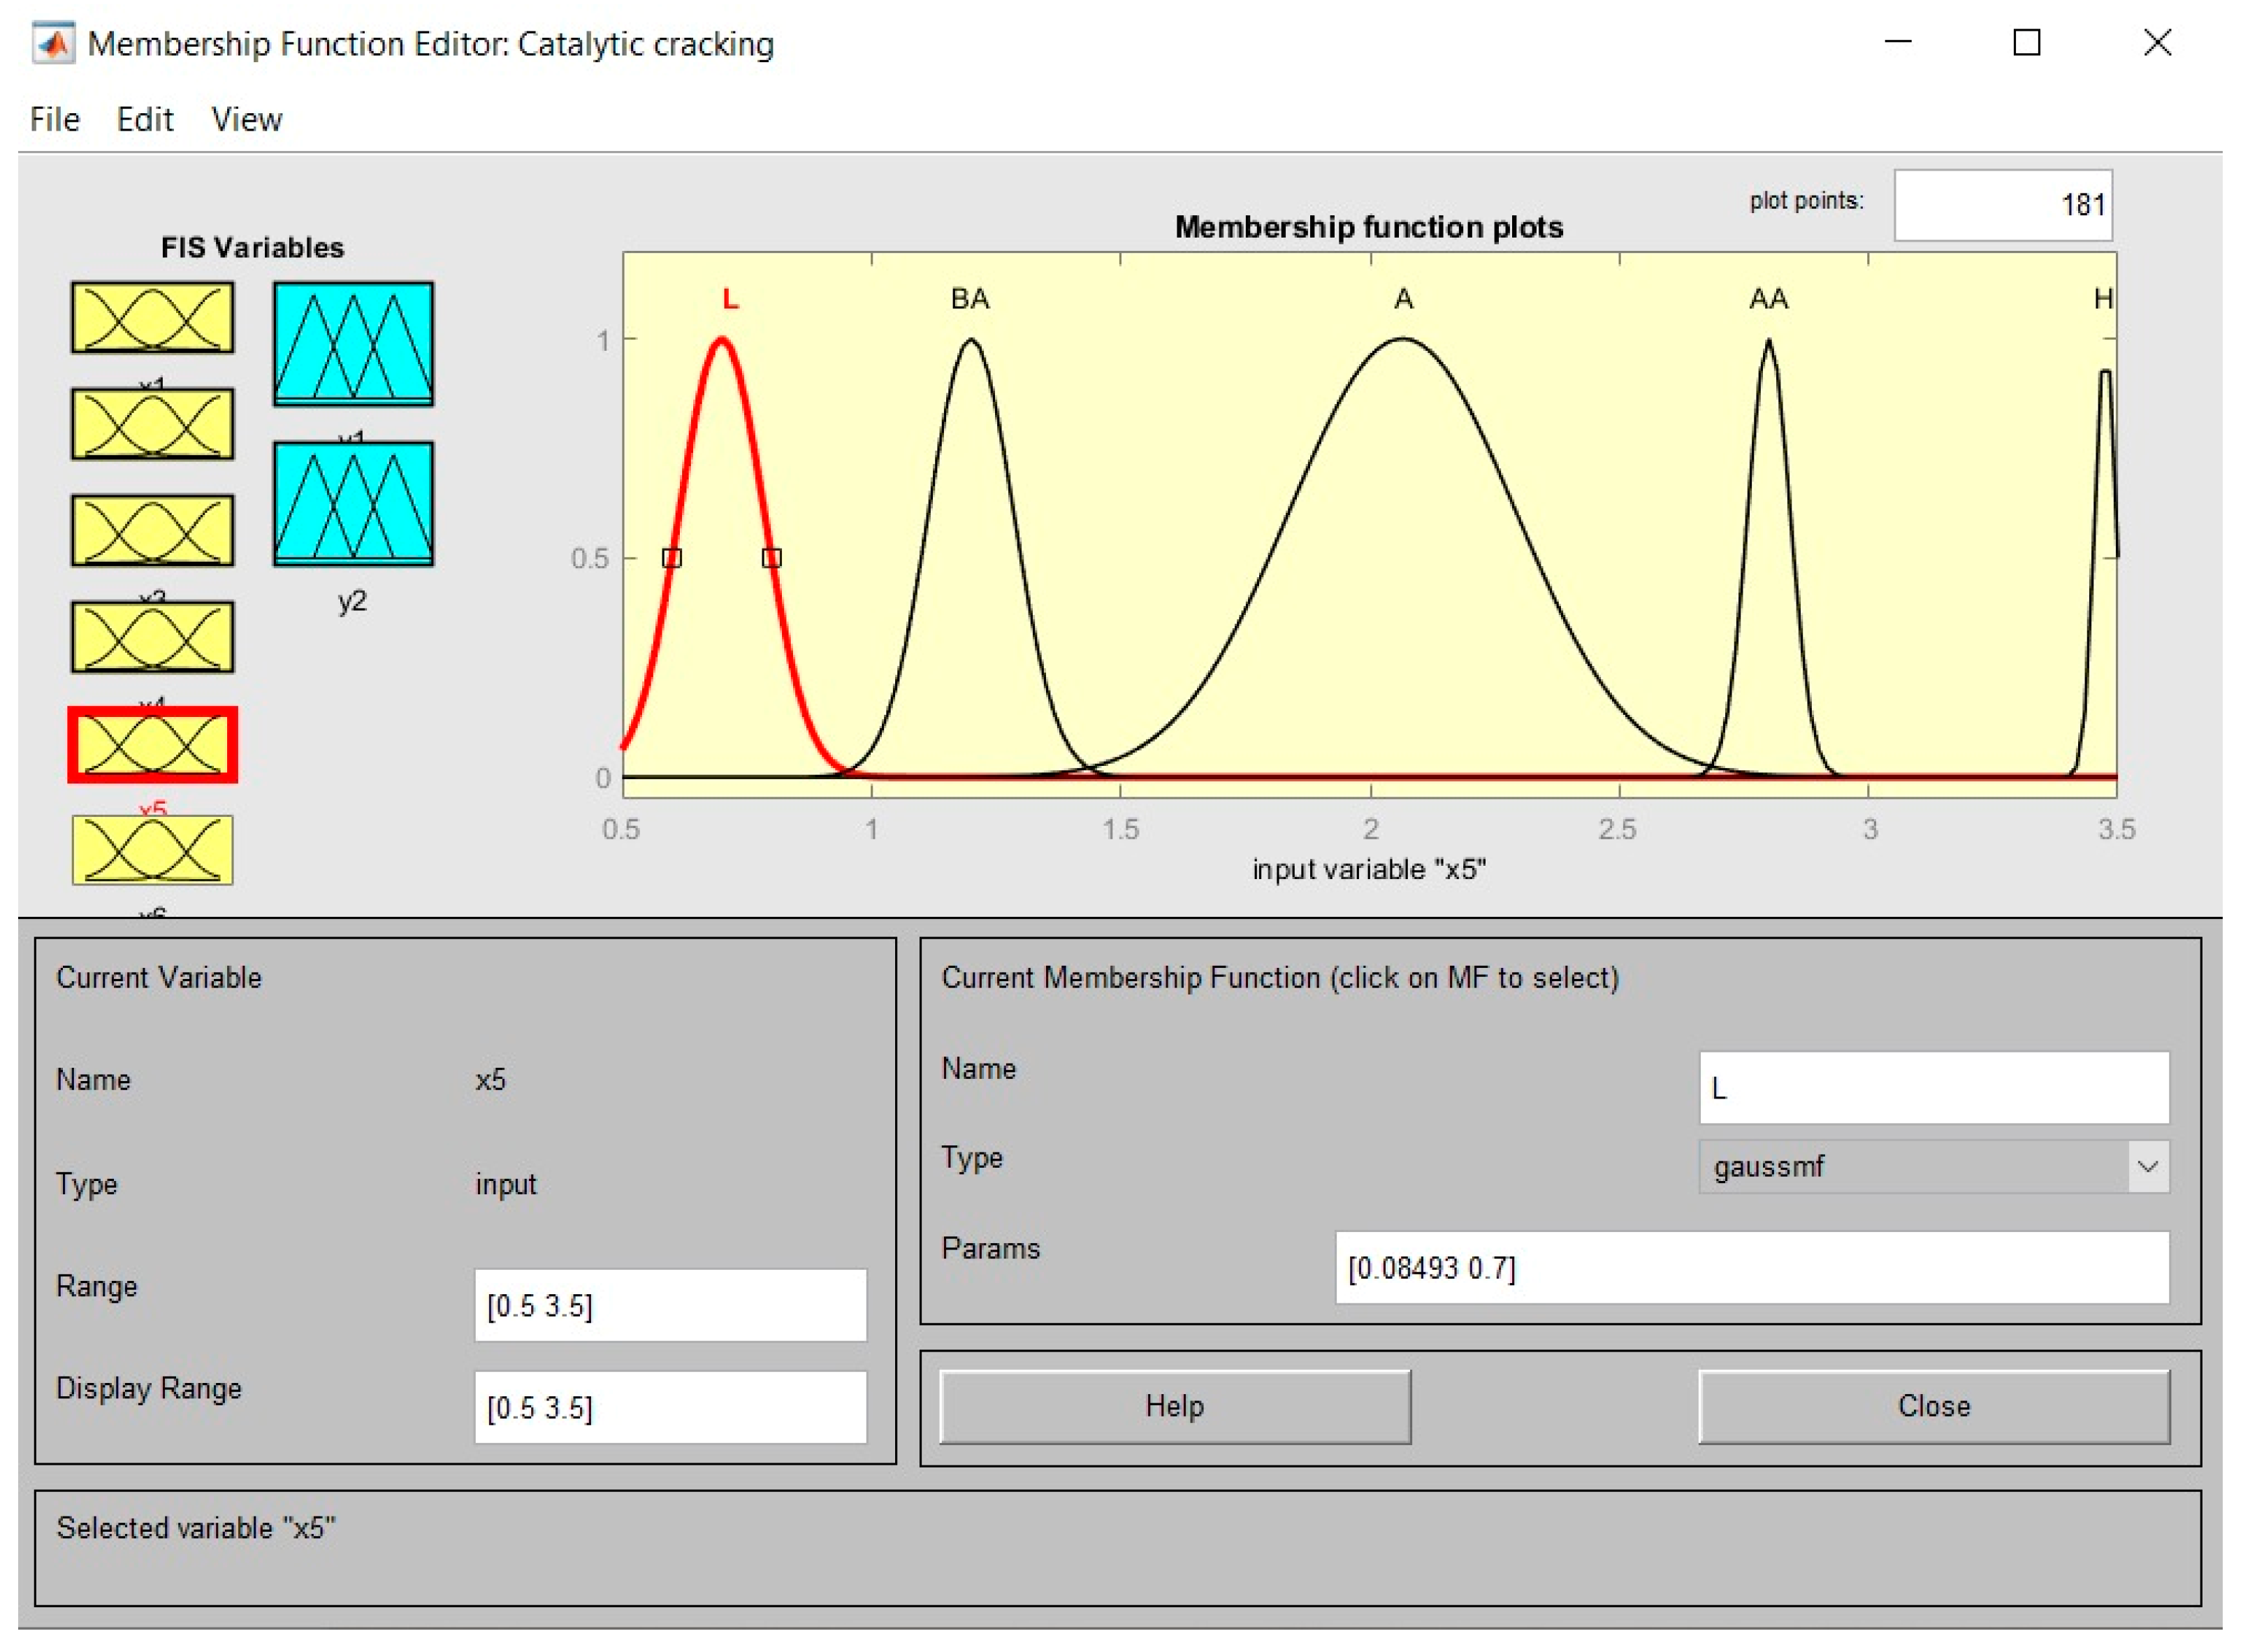
Task: Open the View menu
Action: pos(246,120)
